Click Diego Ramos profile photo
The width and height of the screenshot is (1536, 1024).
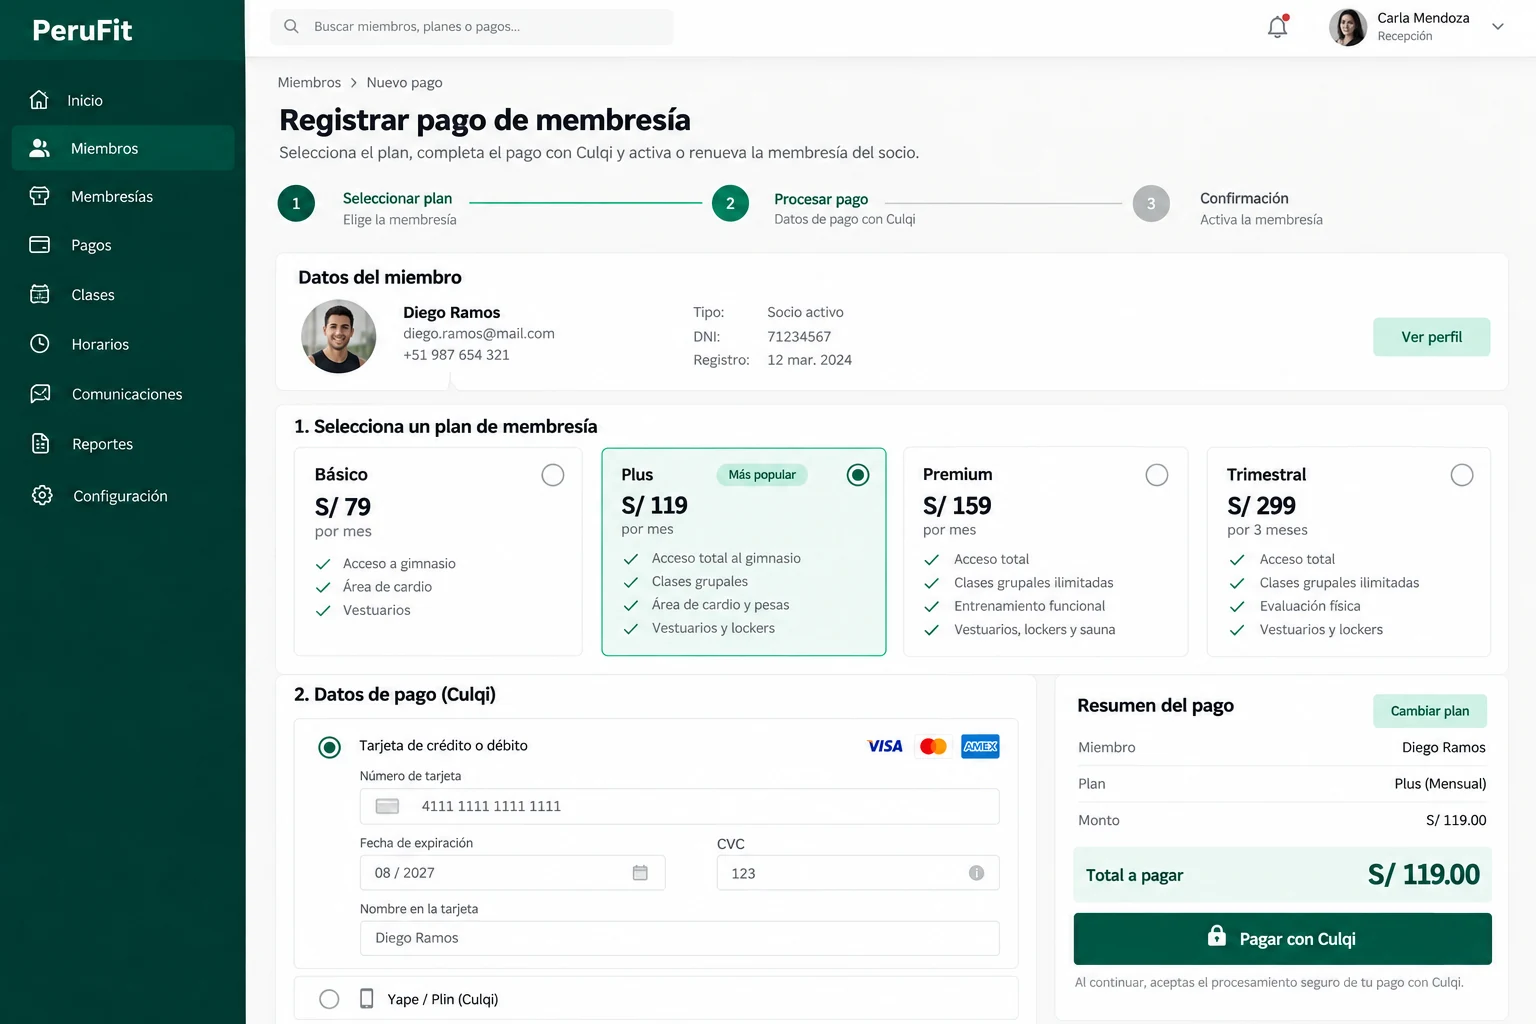[x=339, y=337]
